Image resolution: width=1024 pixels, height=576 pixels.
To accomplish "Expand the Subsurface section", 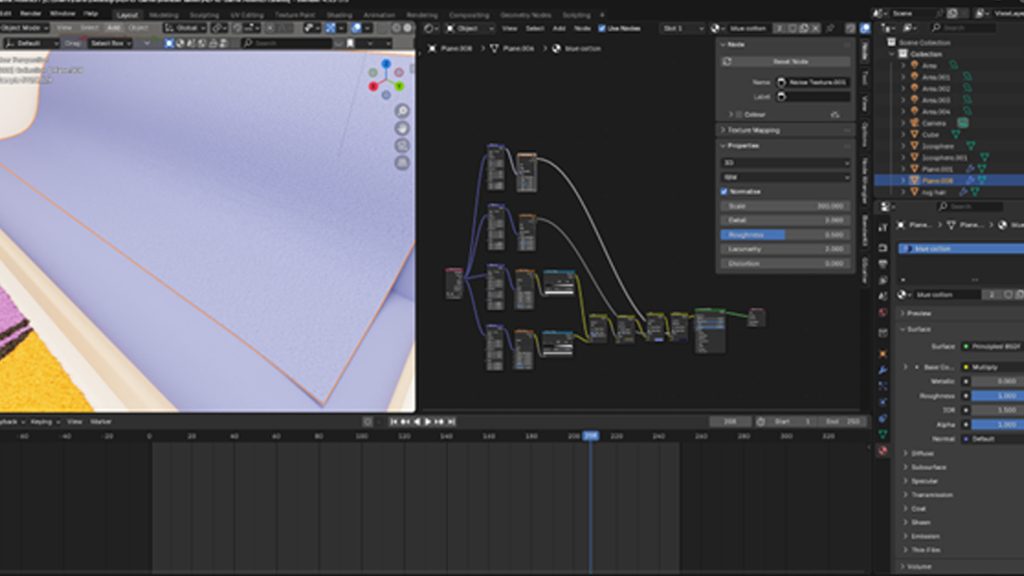I will click(x=929, y=467).
